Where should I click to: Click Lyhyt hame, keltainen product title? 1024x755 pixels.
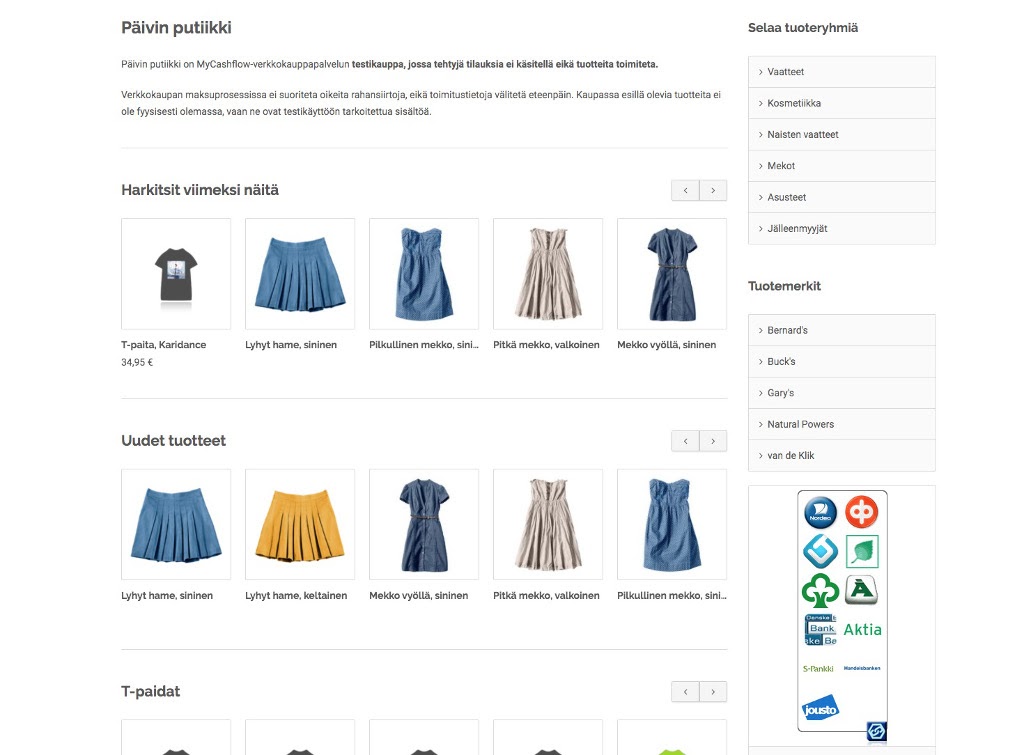[x=296, y=596]
